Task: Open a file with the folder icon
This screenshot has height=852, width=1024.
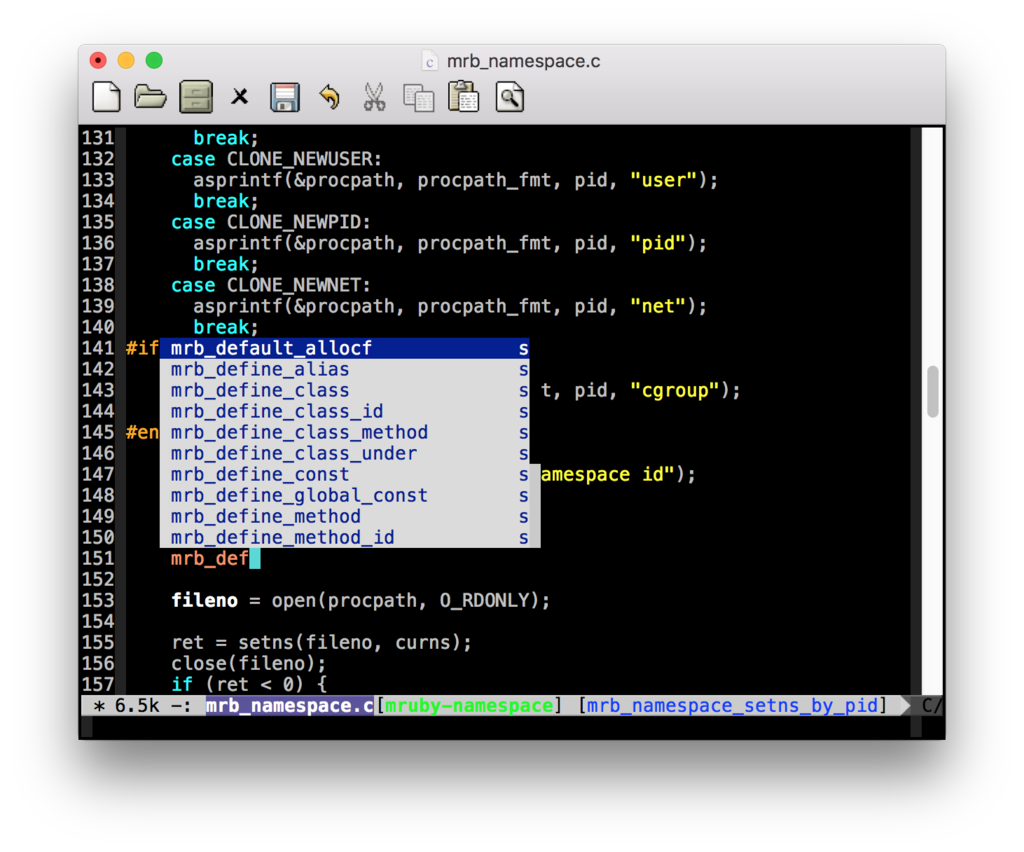Action: [150, 97]
